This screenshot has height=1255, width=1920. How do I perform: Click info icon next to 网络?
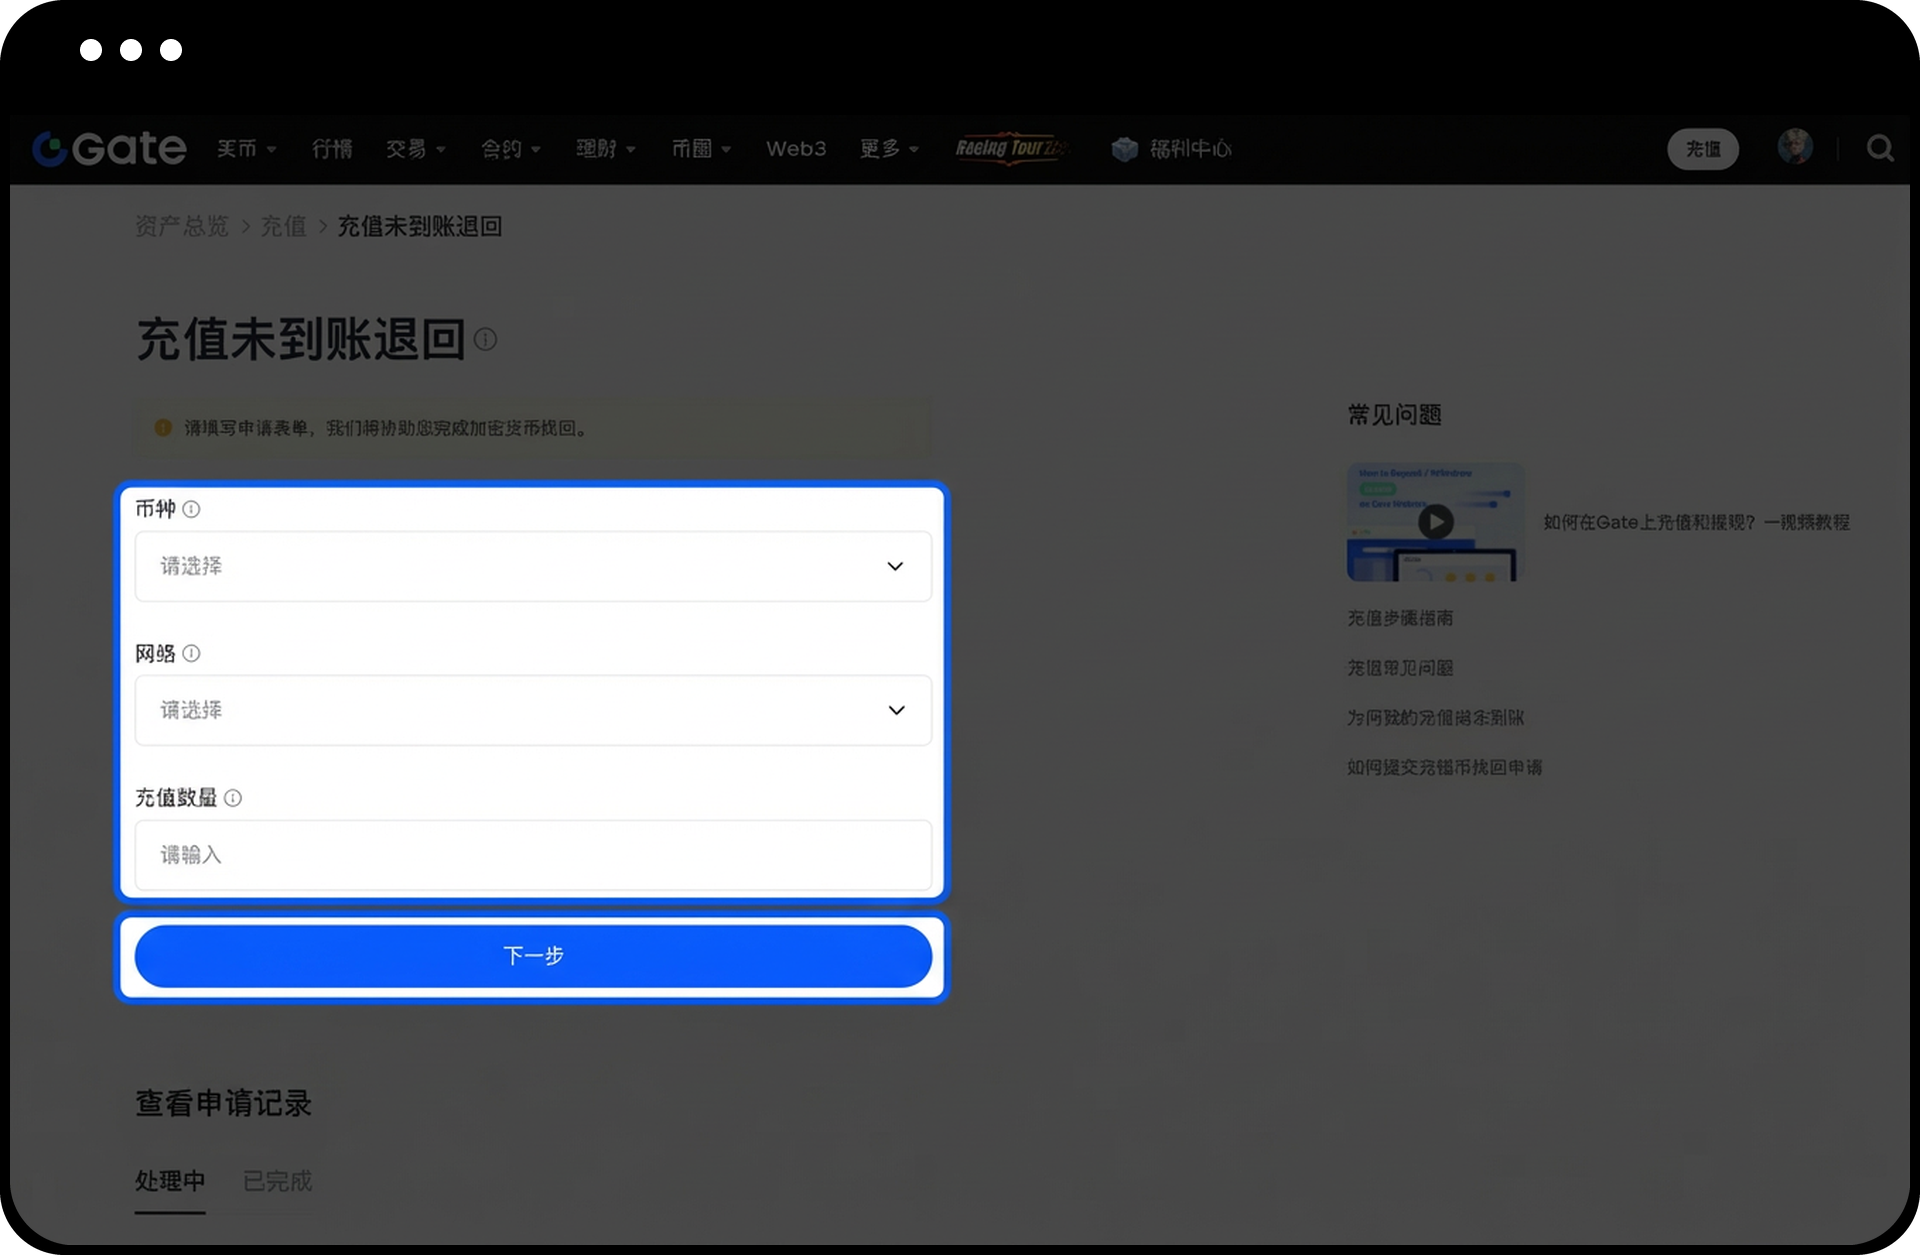191,653
